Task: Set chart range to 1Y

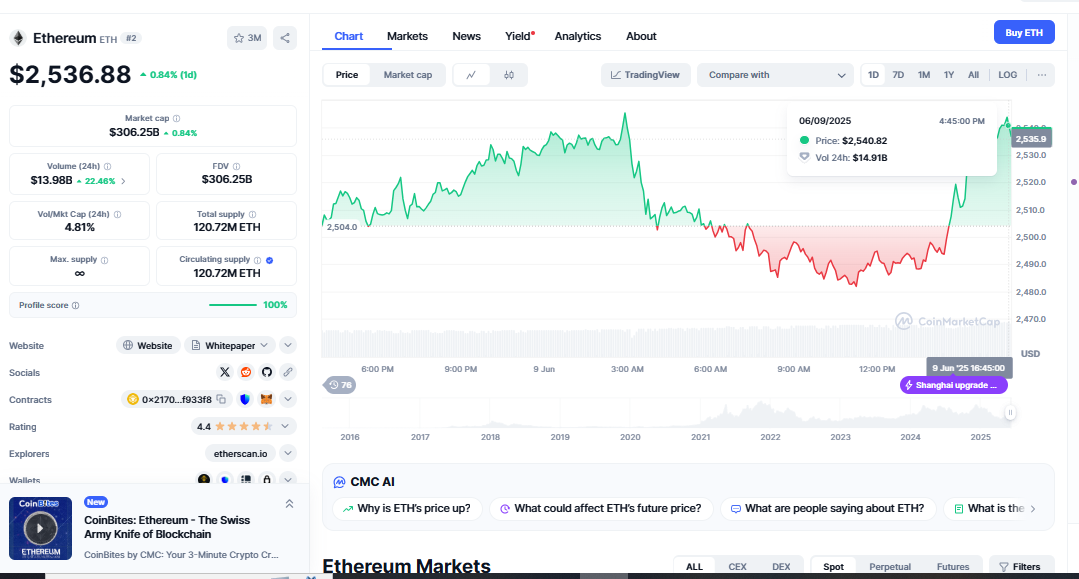Action: pos(949,75)
